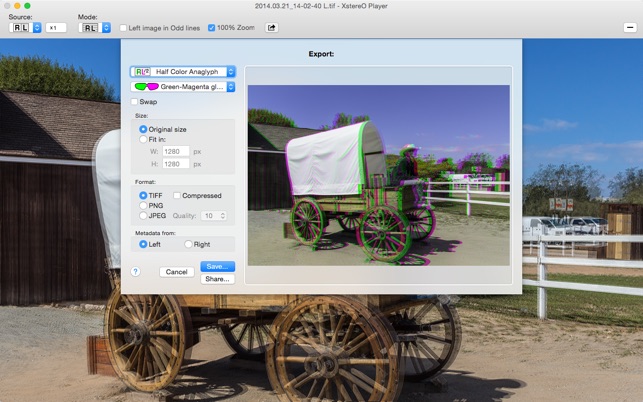Image resolution: width=643 pixels, height=402 pixels.
Task: Check the Compressed option for TIFF
Action: tap(177, 195)
